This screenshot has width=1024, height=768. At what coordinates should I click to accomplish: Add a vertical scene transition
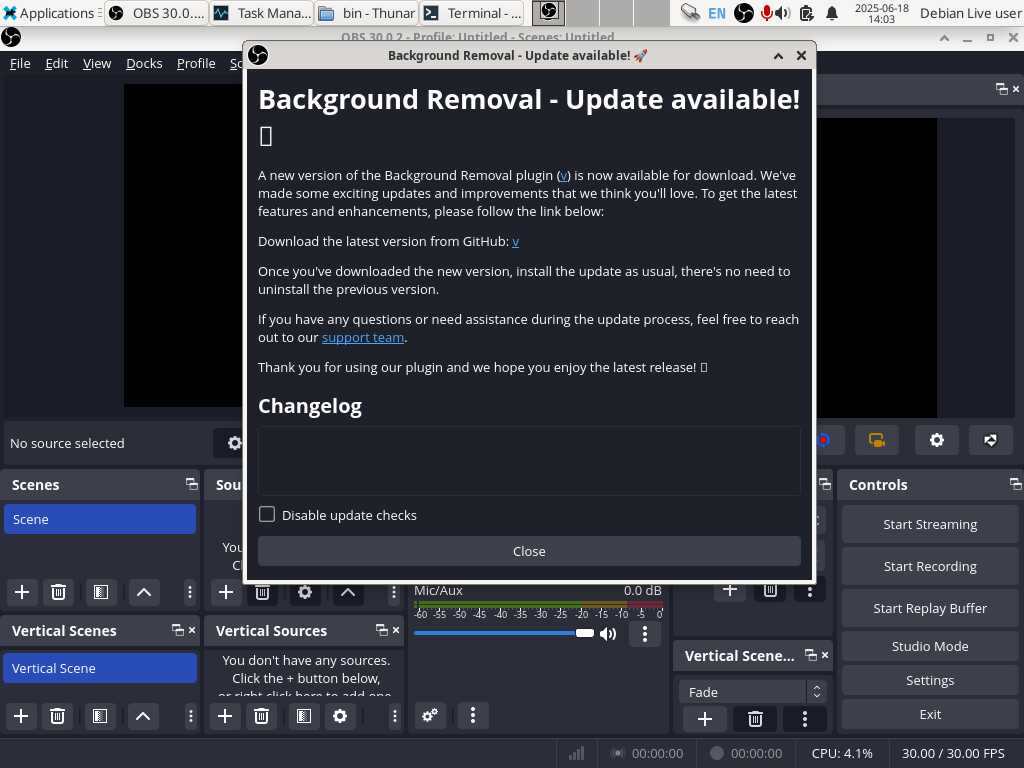705,719
